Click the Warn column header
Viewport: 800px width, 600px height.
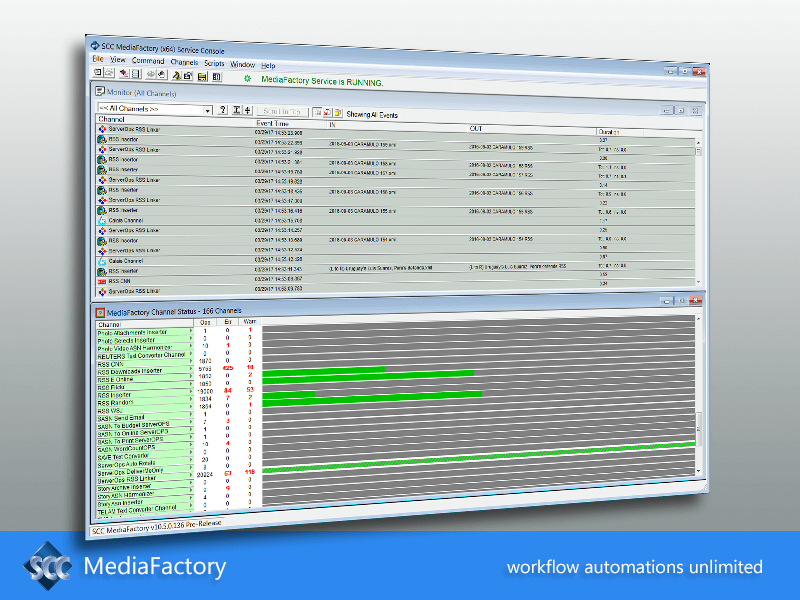tap(250, 321)
